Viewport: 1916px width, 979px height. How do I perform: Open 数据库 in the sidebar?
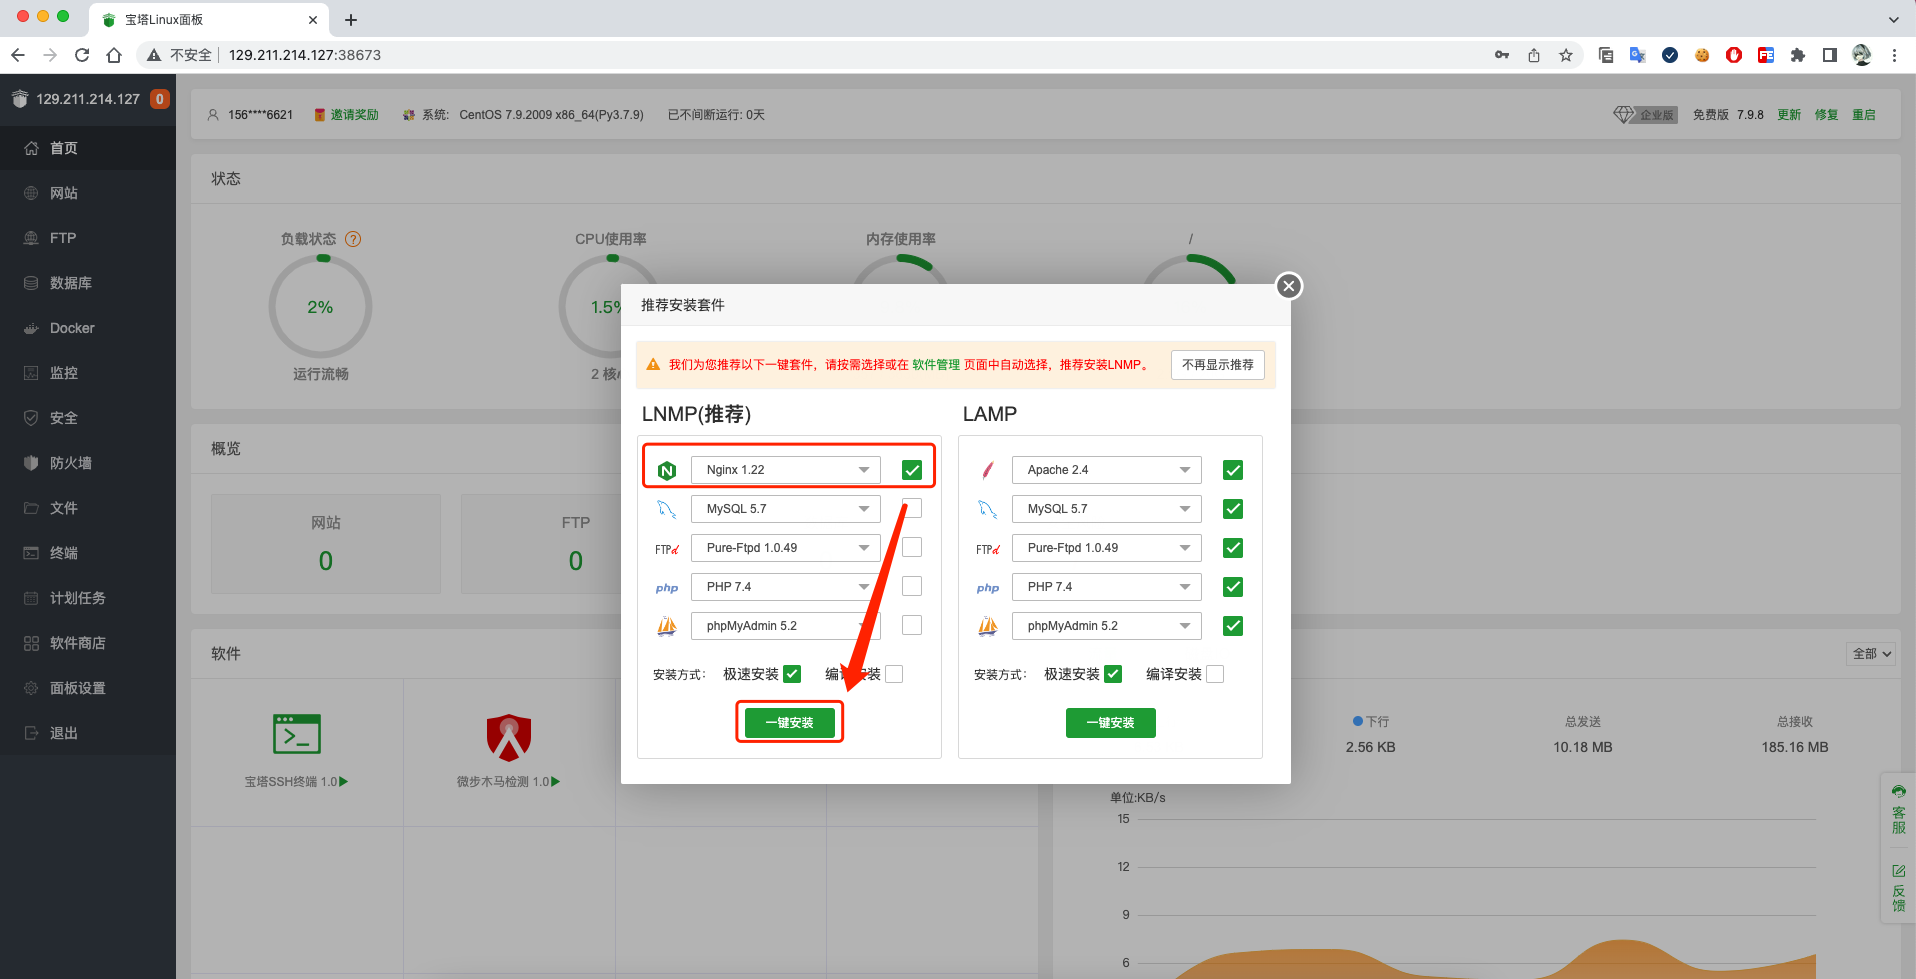point(88,283)
